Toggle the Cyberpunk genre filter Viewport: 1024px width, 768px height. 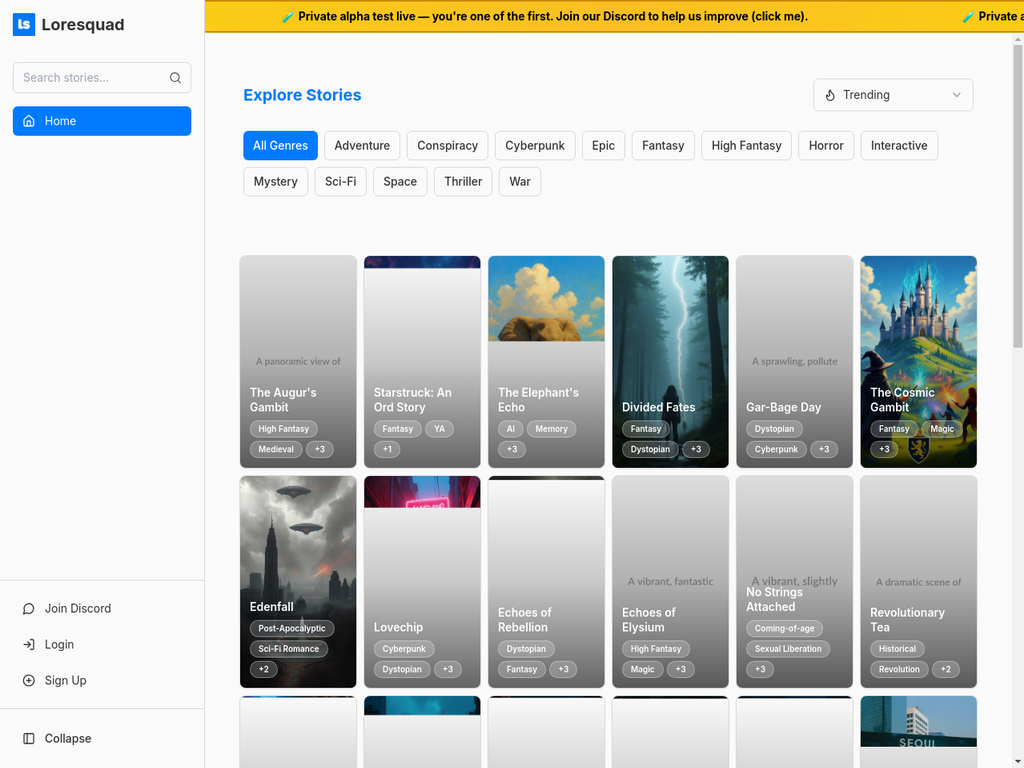click(x=535, y=145)
